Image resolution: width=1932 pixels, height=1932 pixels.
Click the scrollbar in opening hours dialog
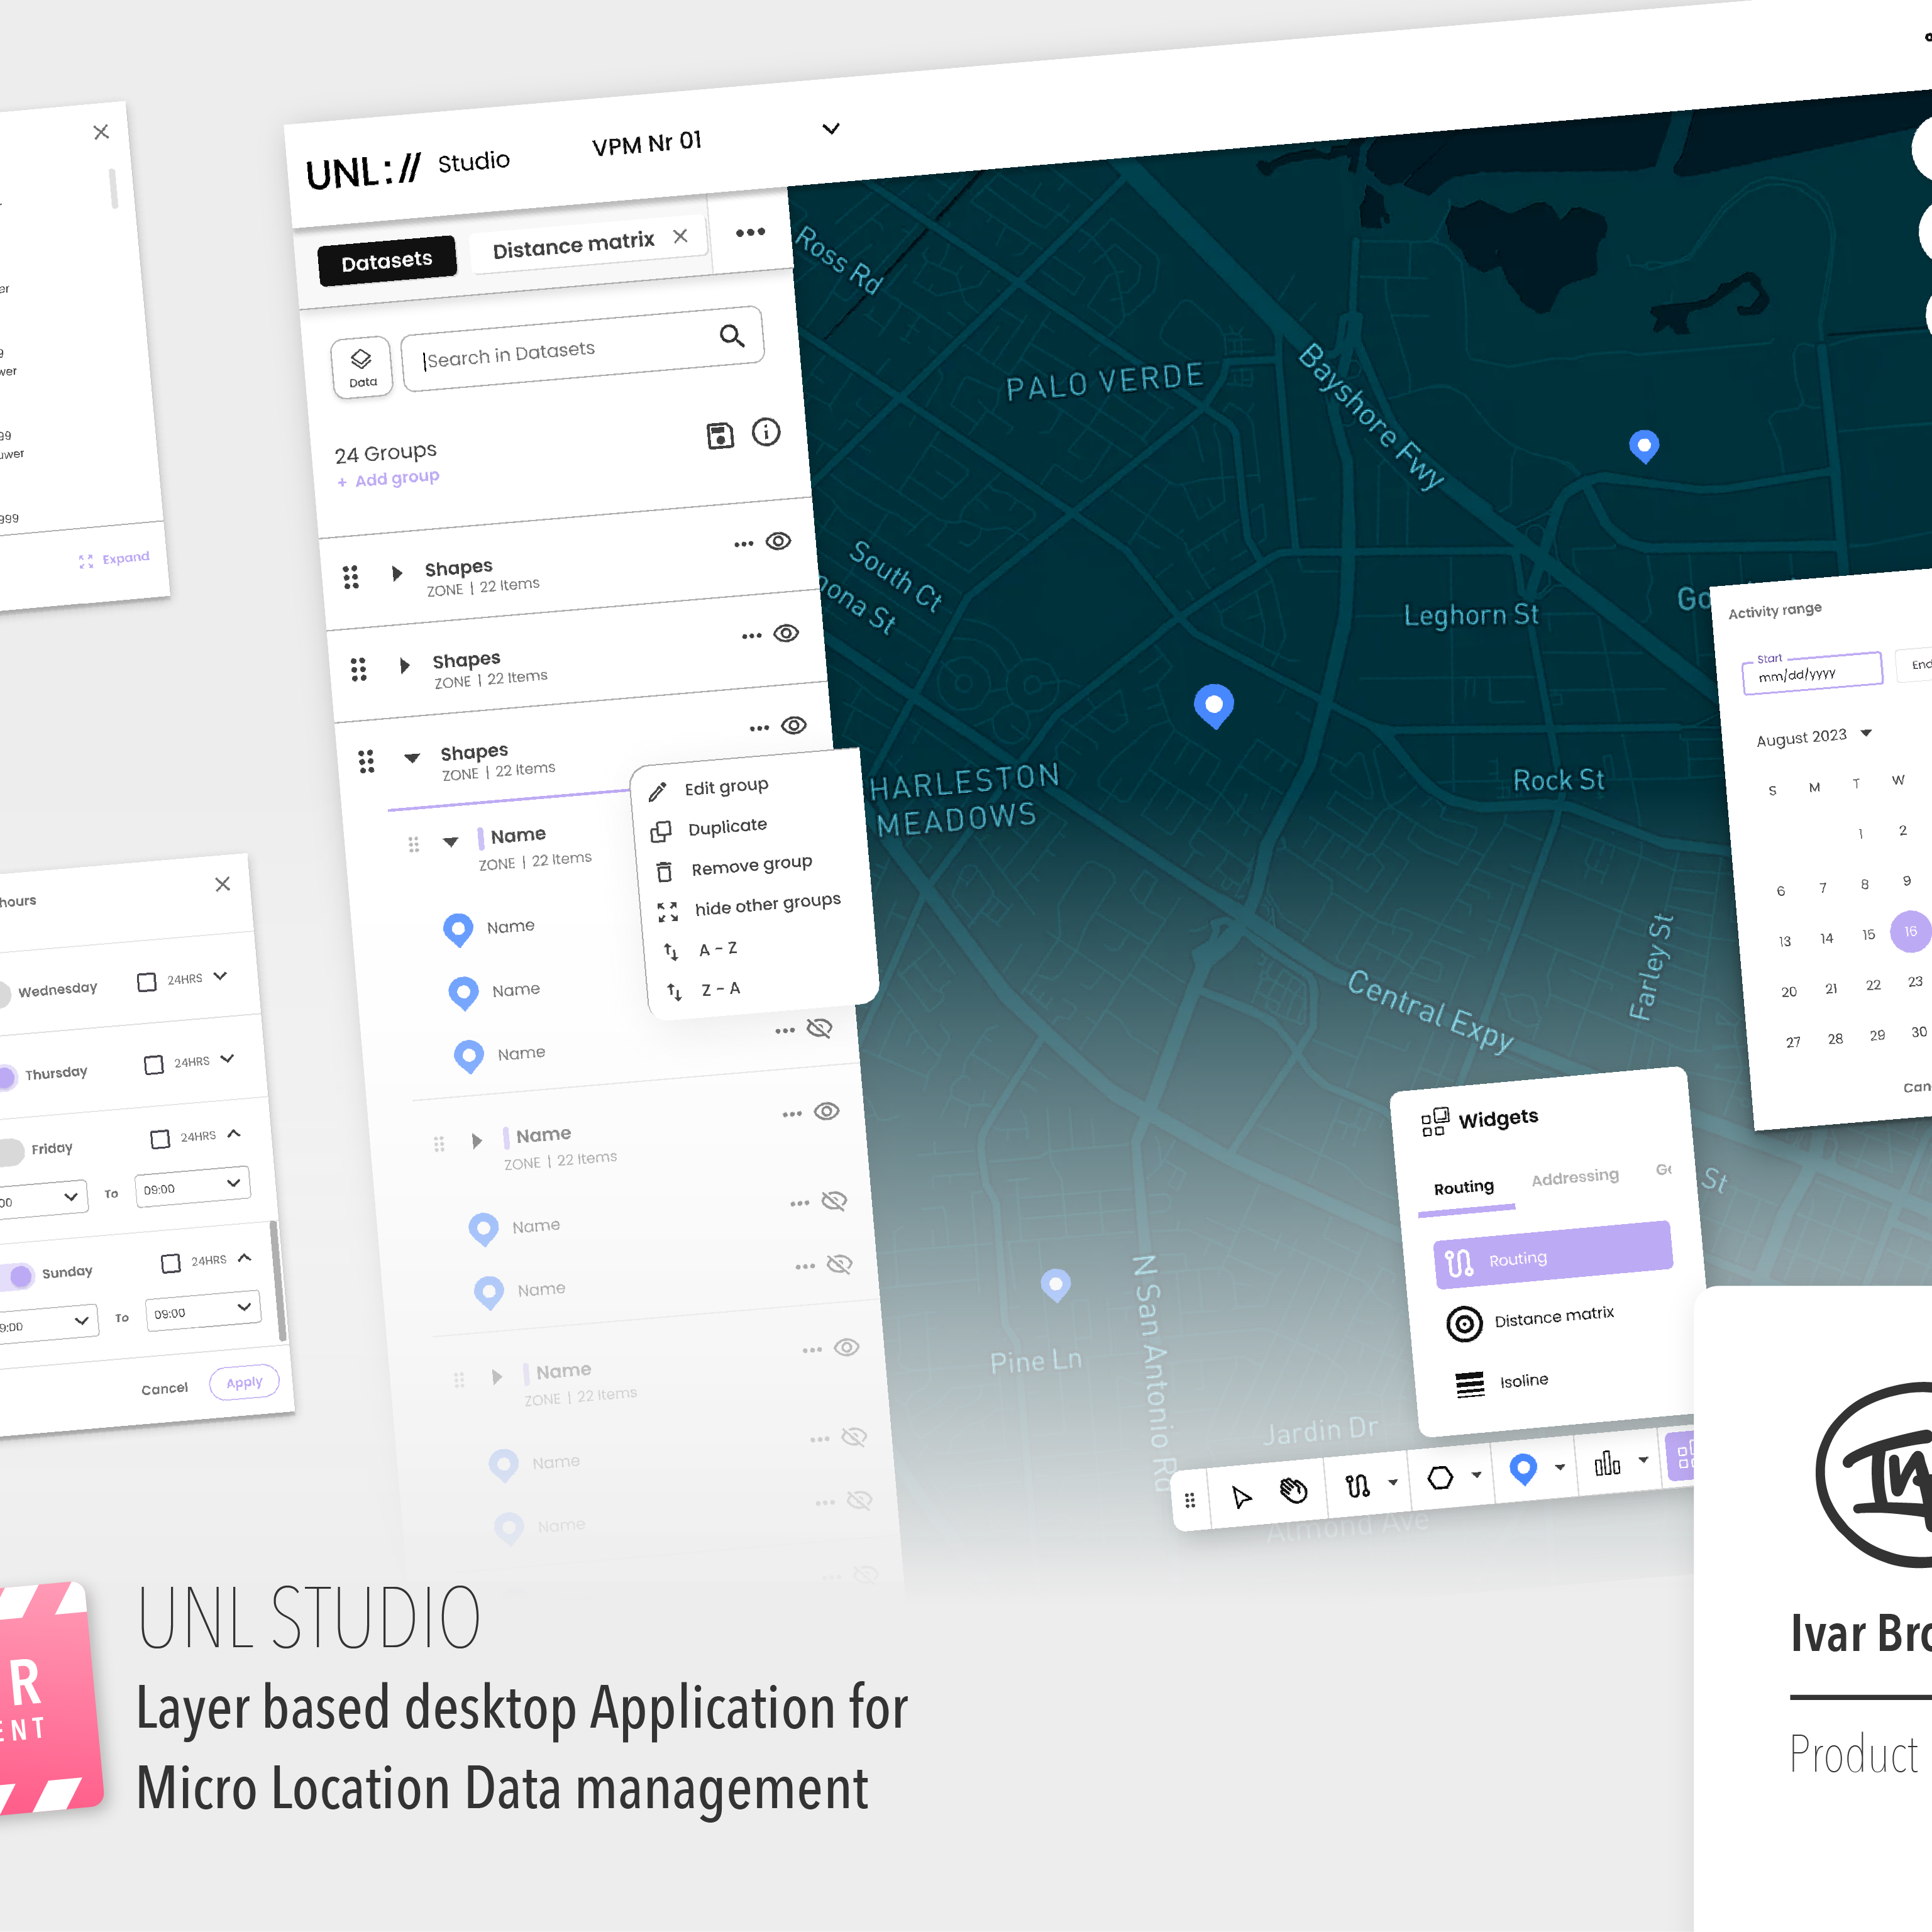point(278,1281)
